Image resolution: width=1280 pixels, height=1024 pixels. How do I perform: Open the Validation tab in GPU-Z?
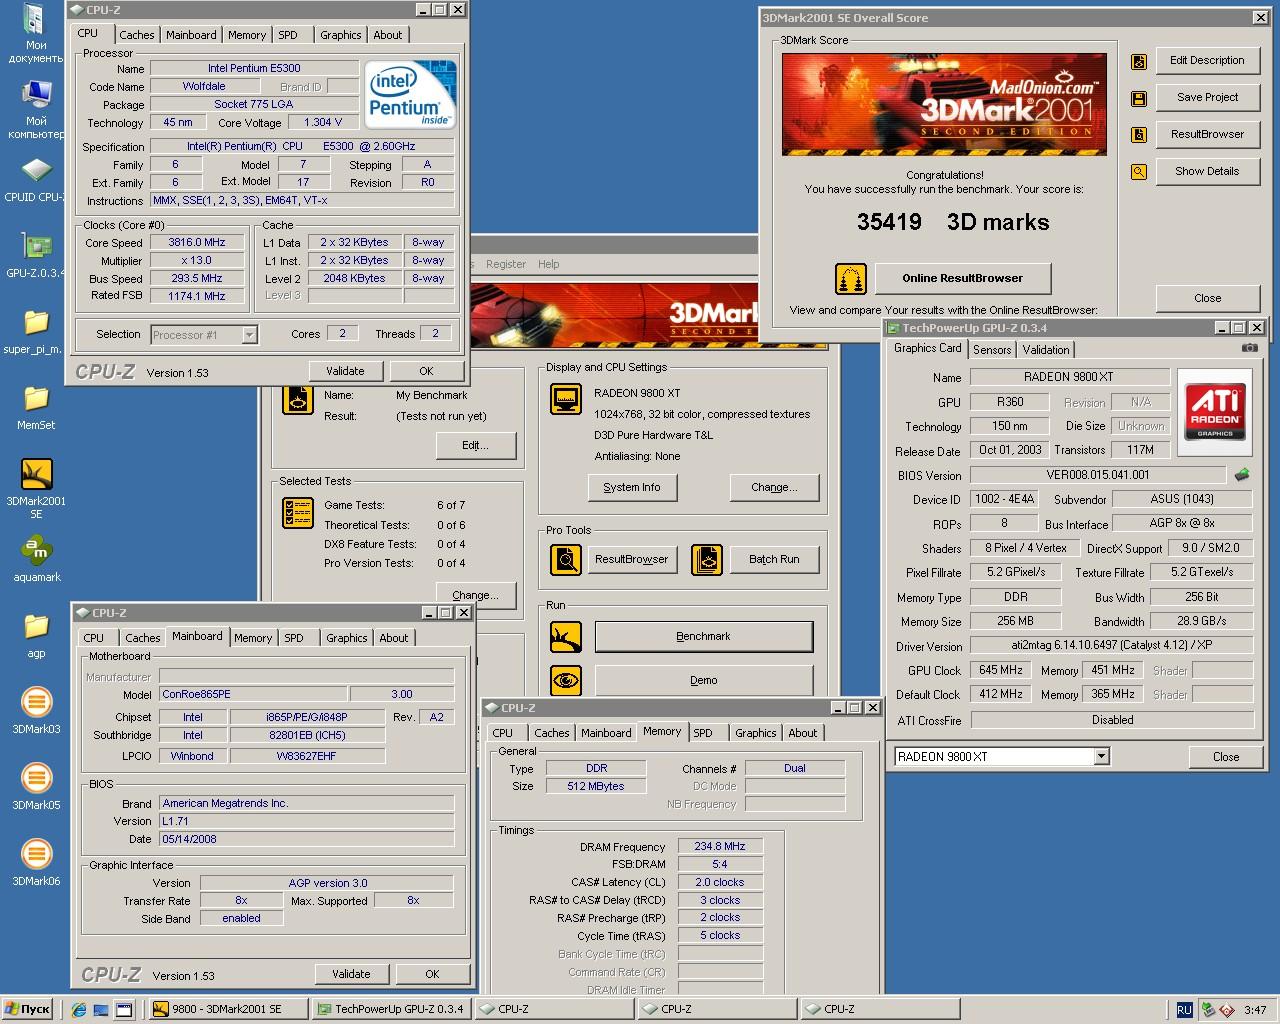(1046, 350)
